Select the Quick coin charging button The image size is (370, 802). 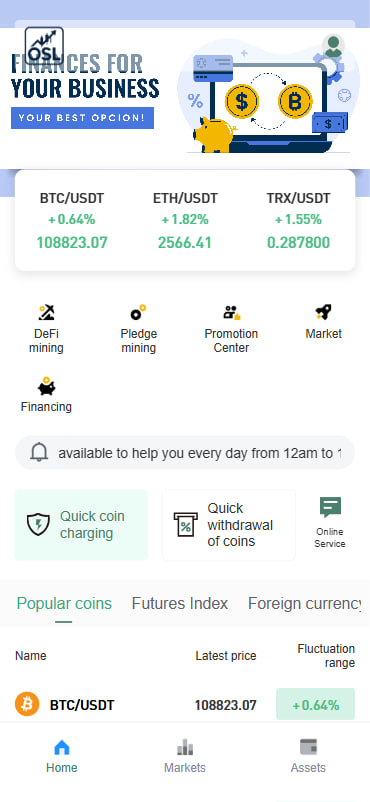coord(81,525)
